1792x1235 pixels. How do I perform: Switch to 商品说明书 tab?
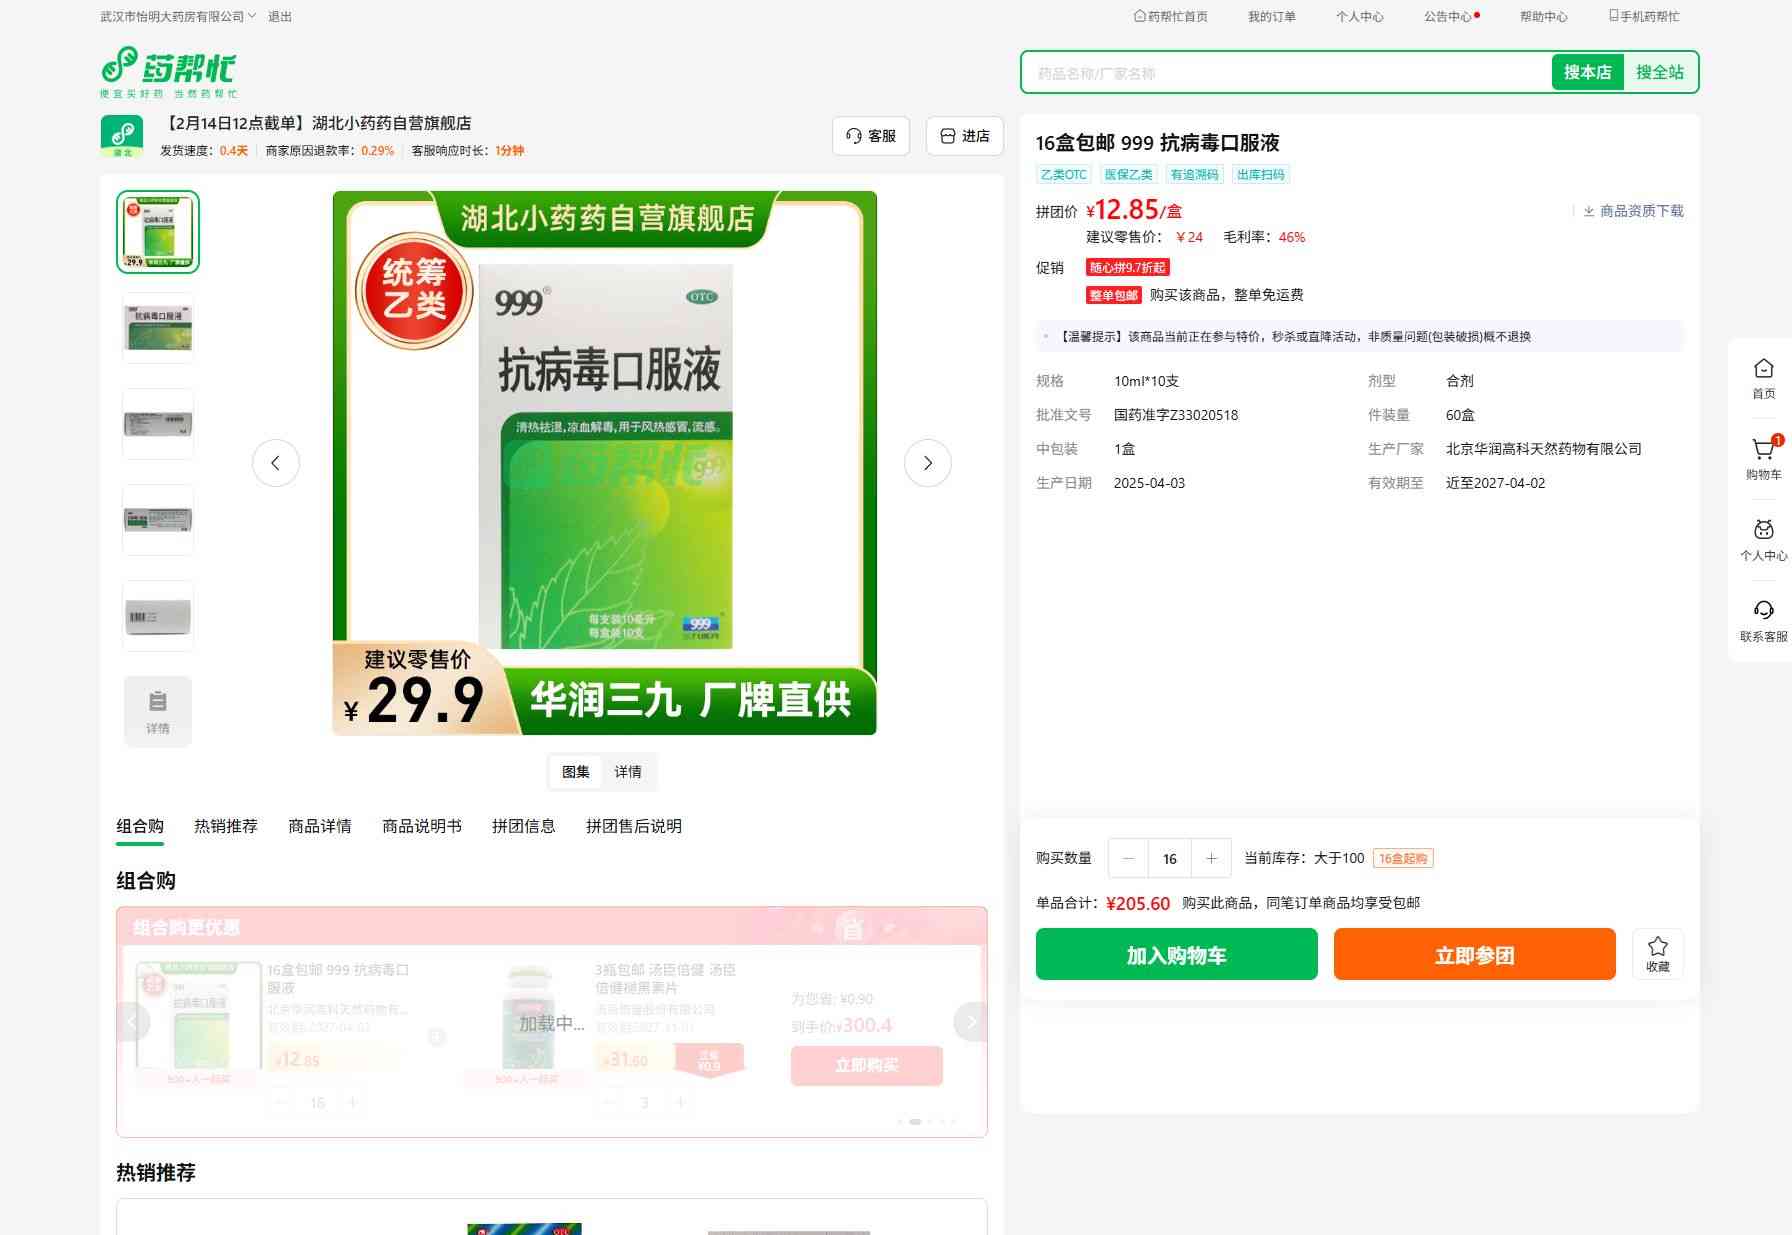coord(421,826)
